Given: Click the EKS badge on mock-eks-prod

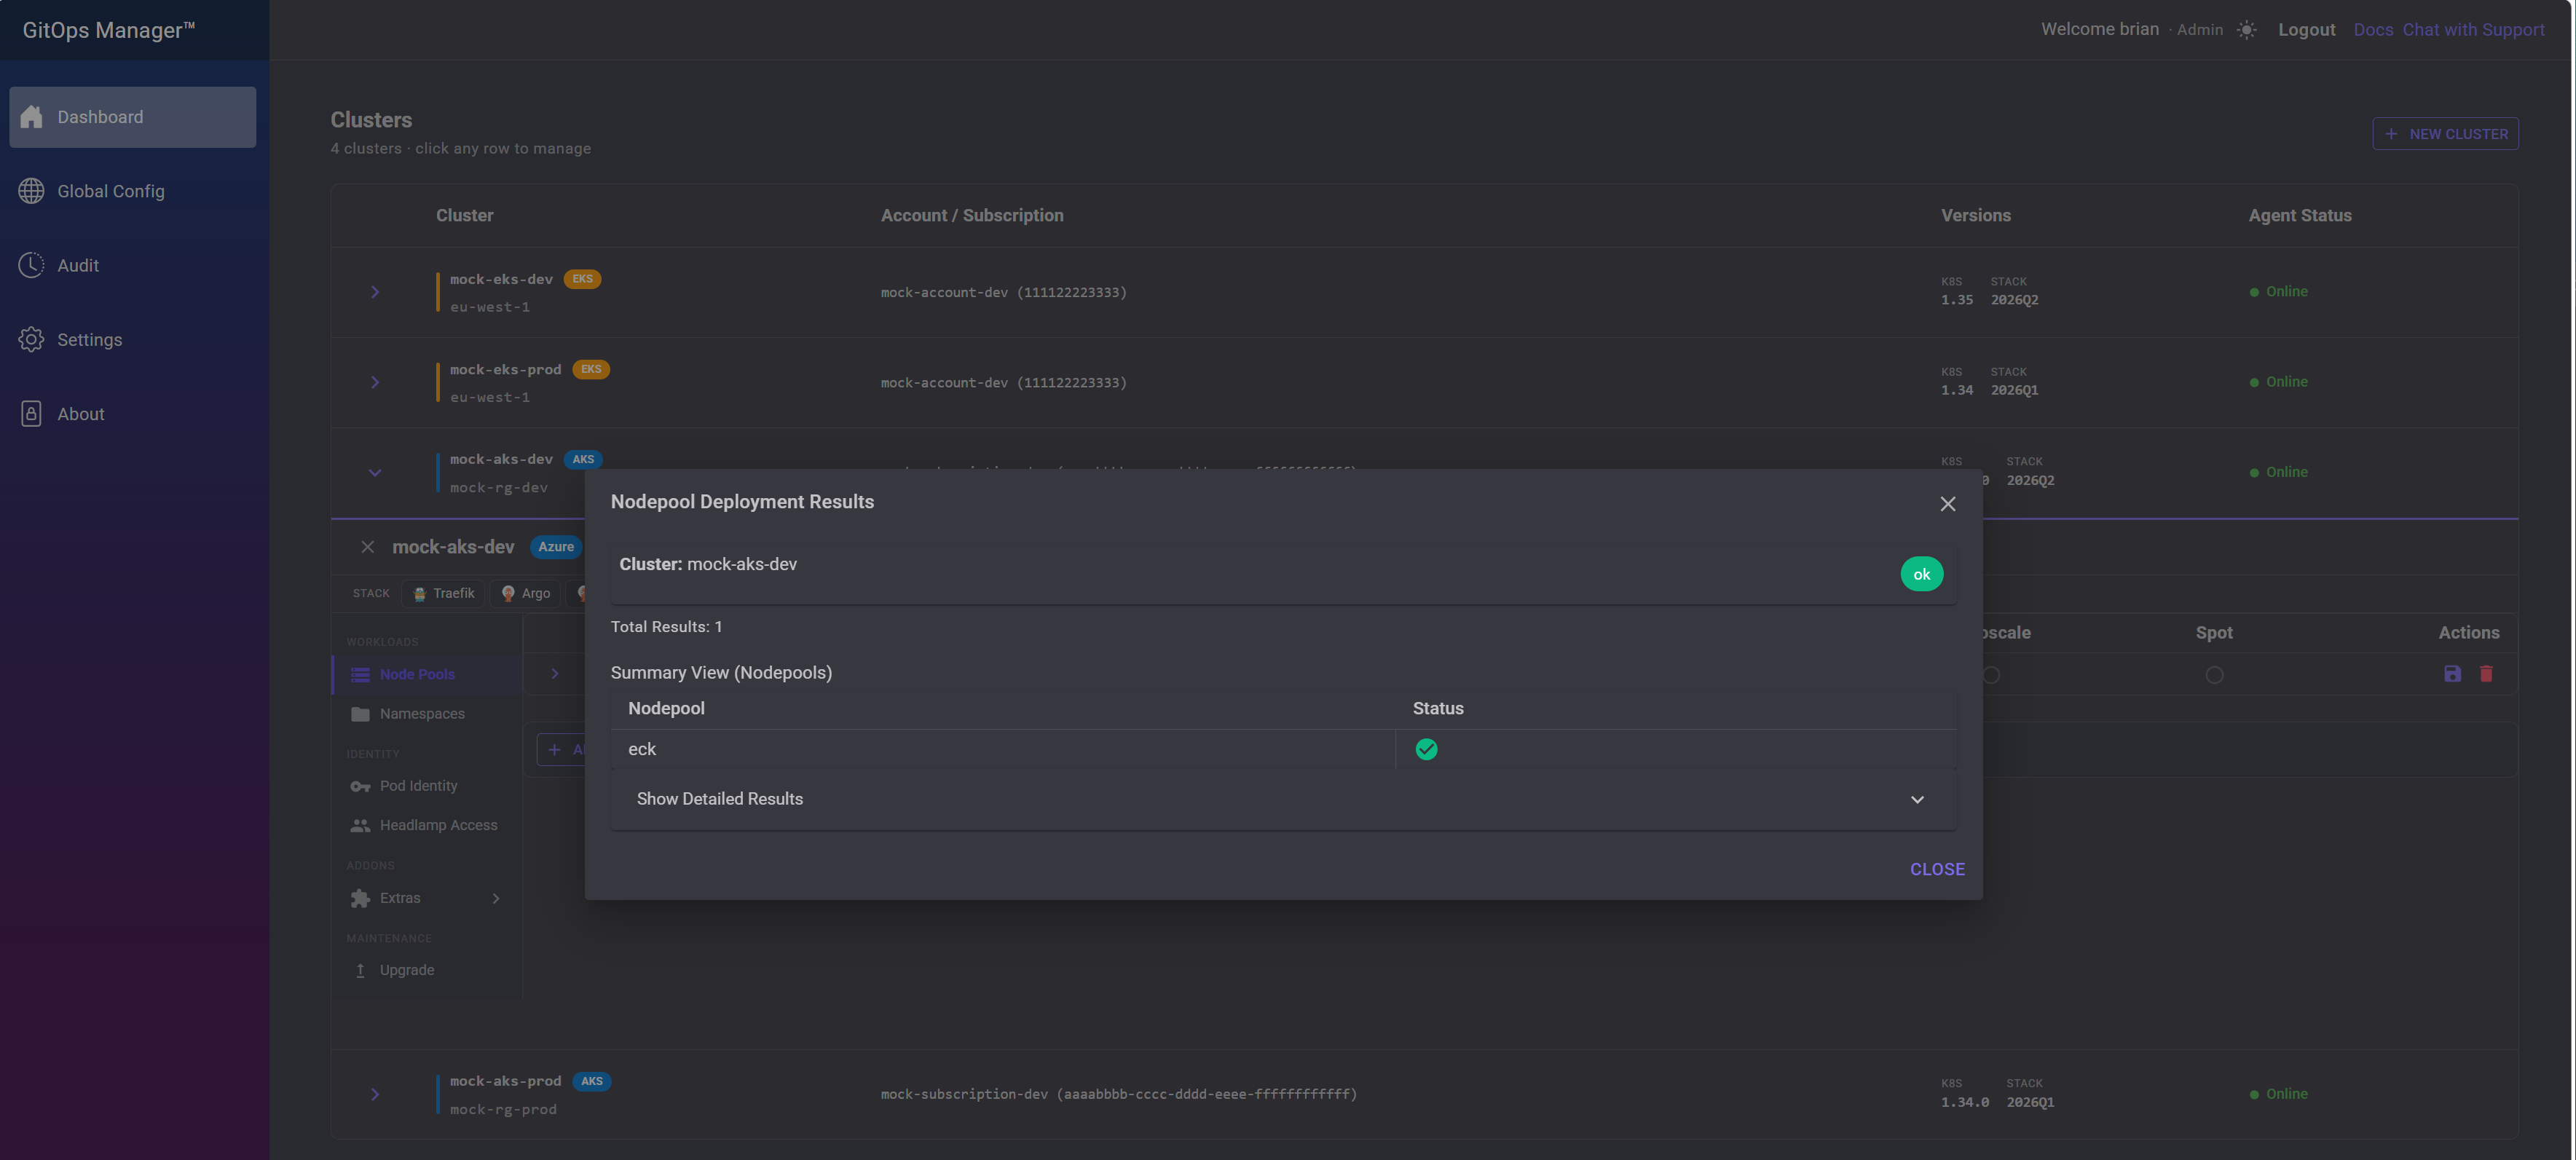Looking at the screenshot, I should coord(591,369).
